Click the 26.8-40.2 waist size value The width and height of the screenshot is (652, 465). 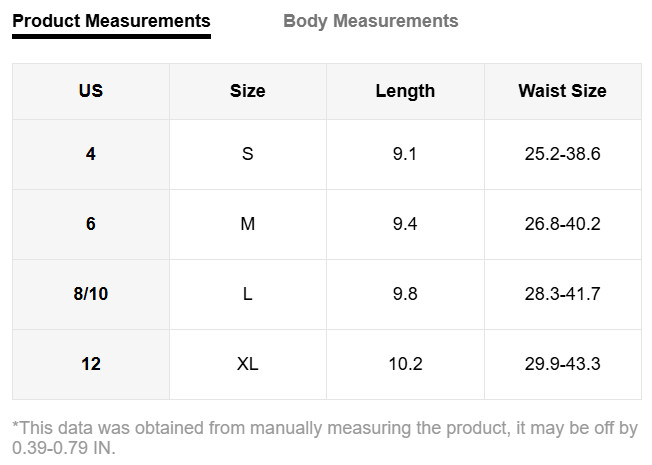[563, 224]
